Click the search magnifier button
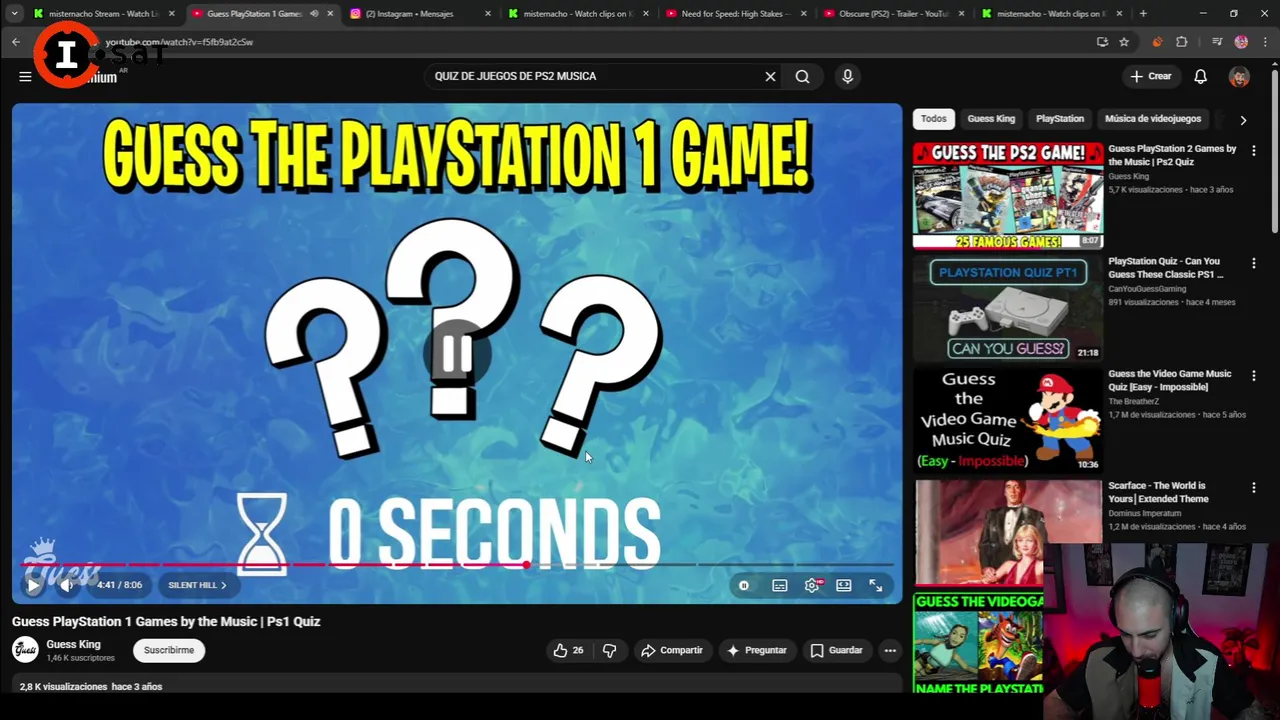 pyautogui.click(x=802, y=76)
